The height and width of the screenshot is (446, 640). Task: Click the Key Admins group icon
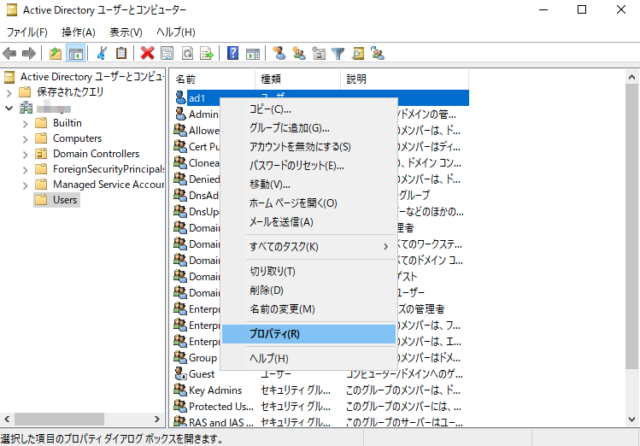[180, 390]
